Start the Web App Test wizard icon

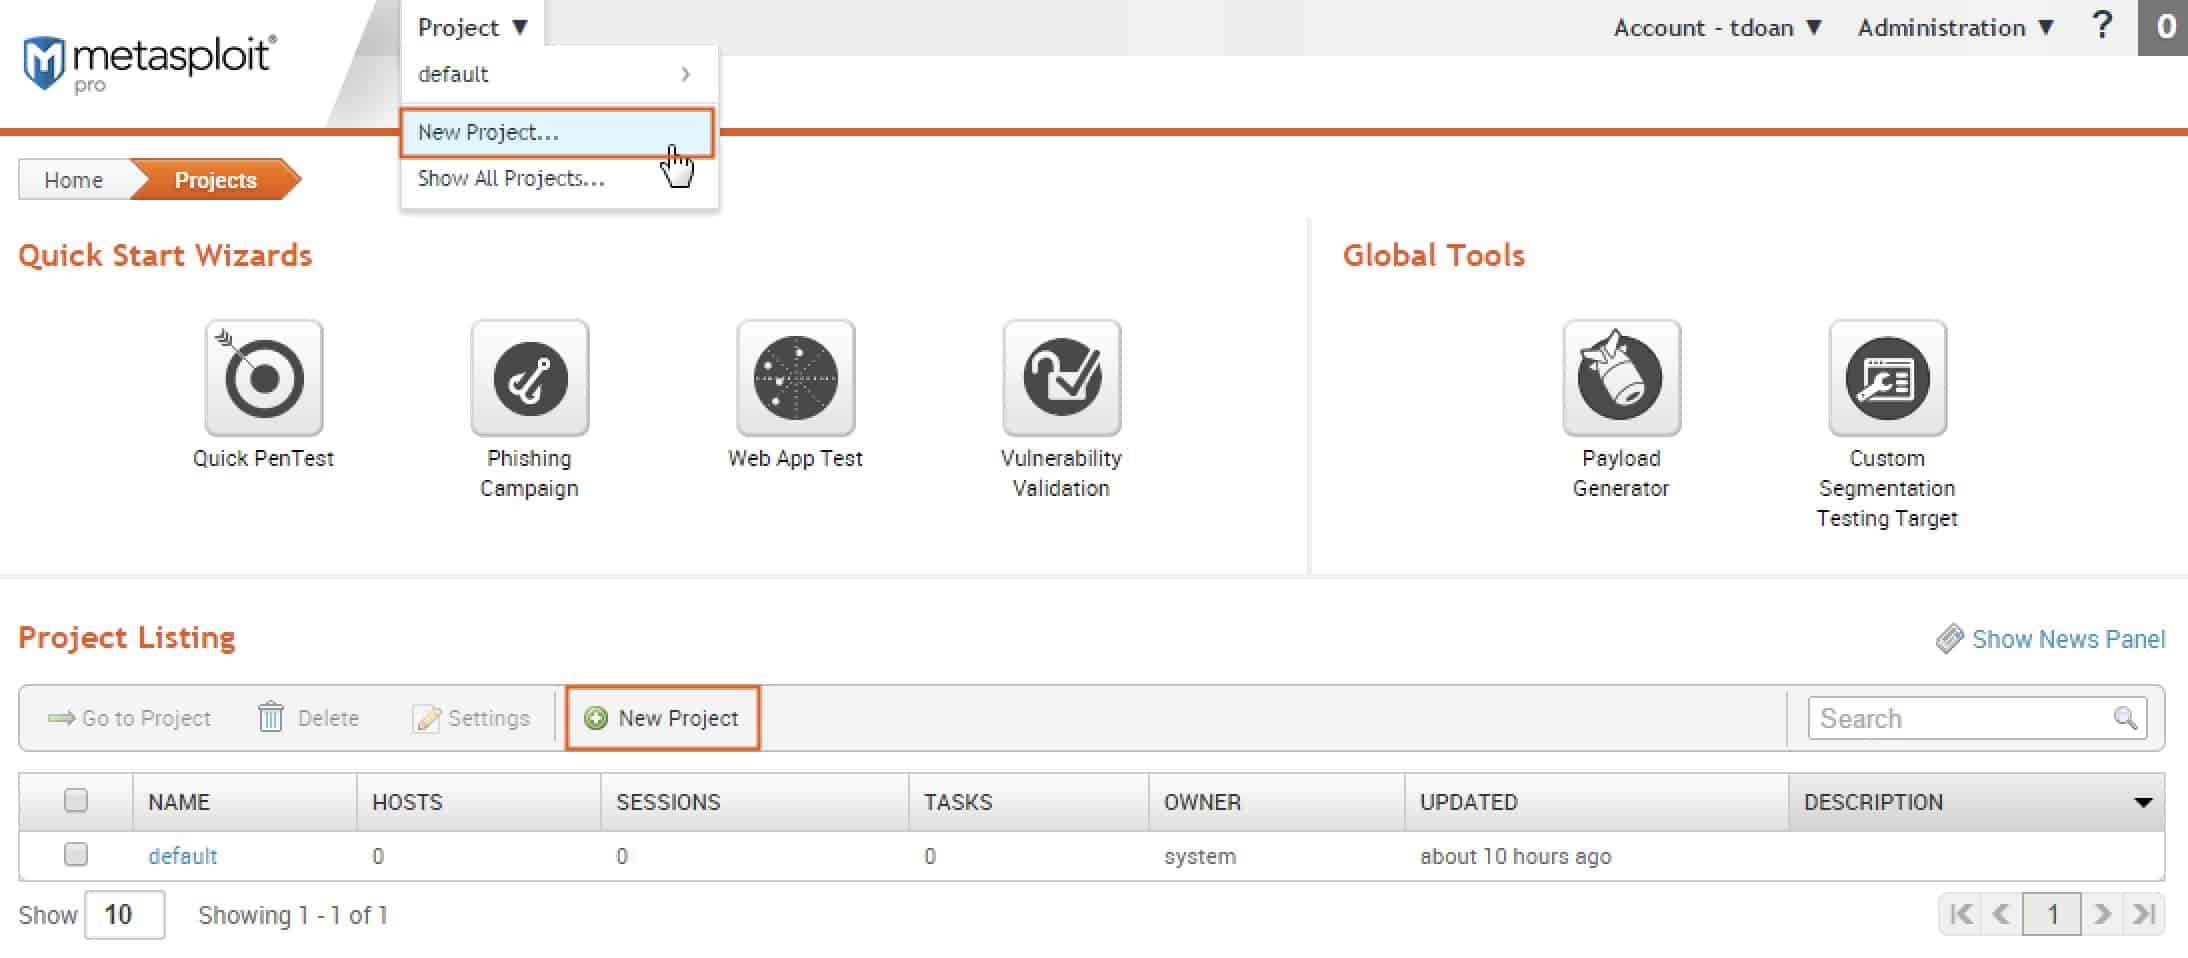tap(796, 378)
